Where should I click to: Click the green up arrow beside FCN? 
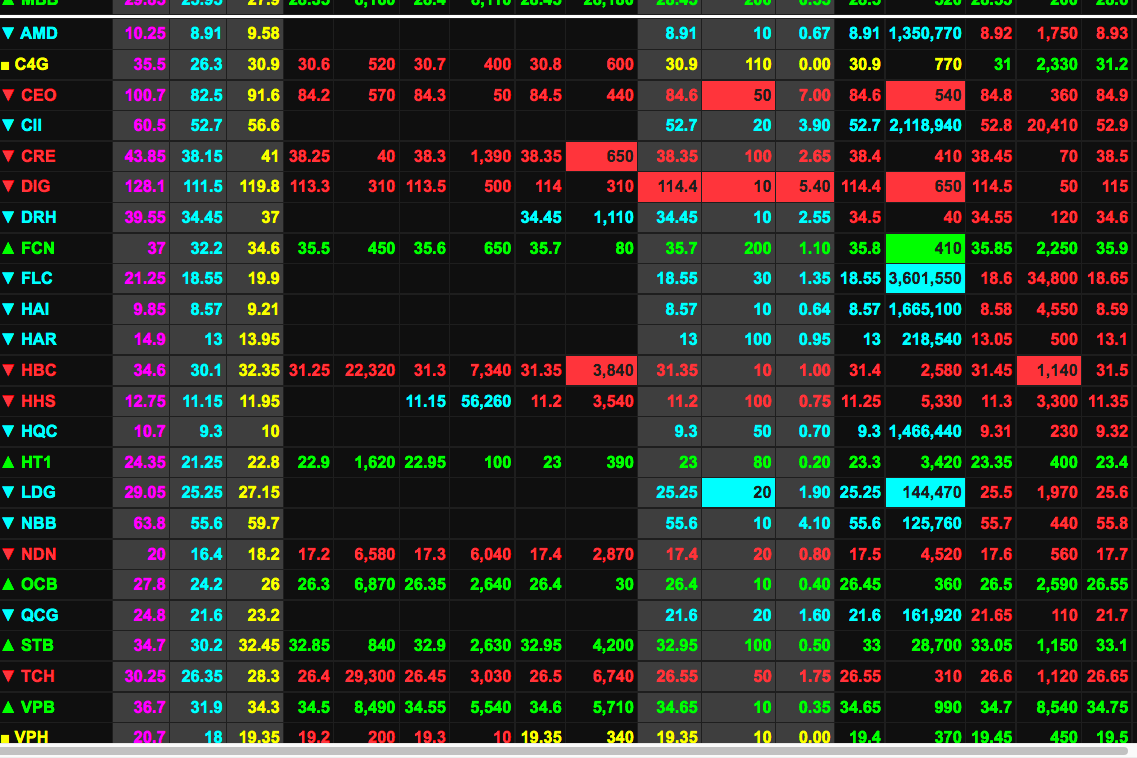point(8,248)
